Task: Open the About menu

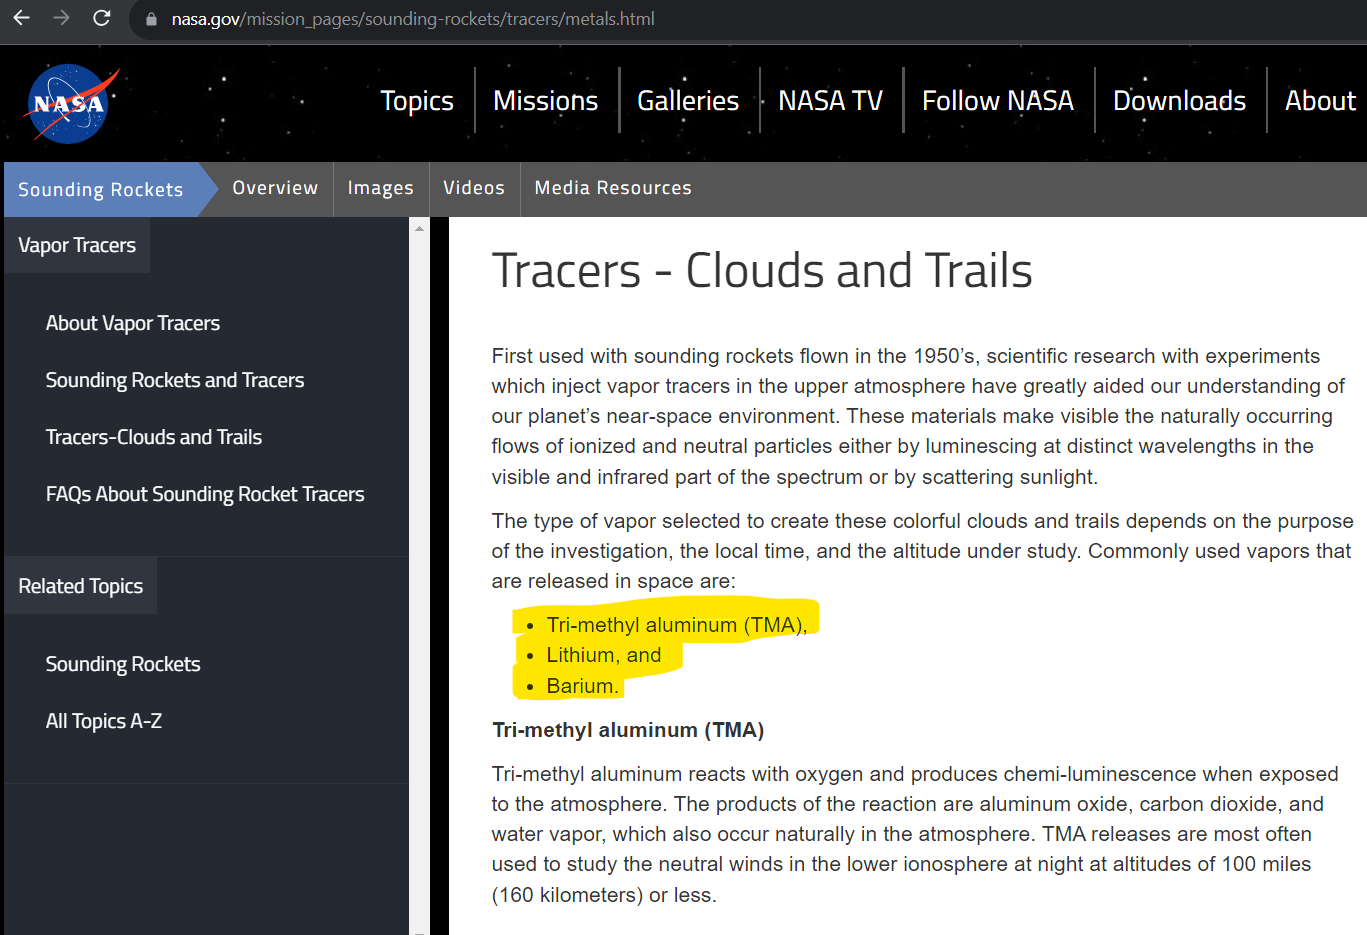Action: click(x=1320, y=101)
